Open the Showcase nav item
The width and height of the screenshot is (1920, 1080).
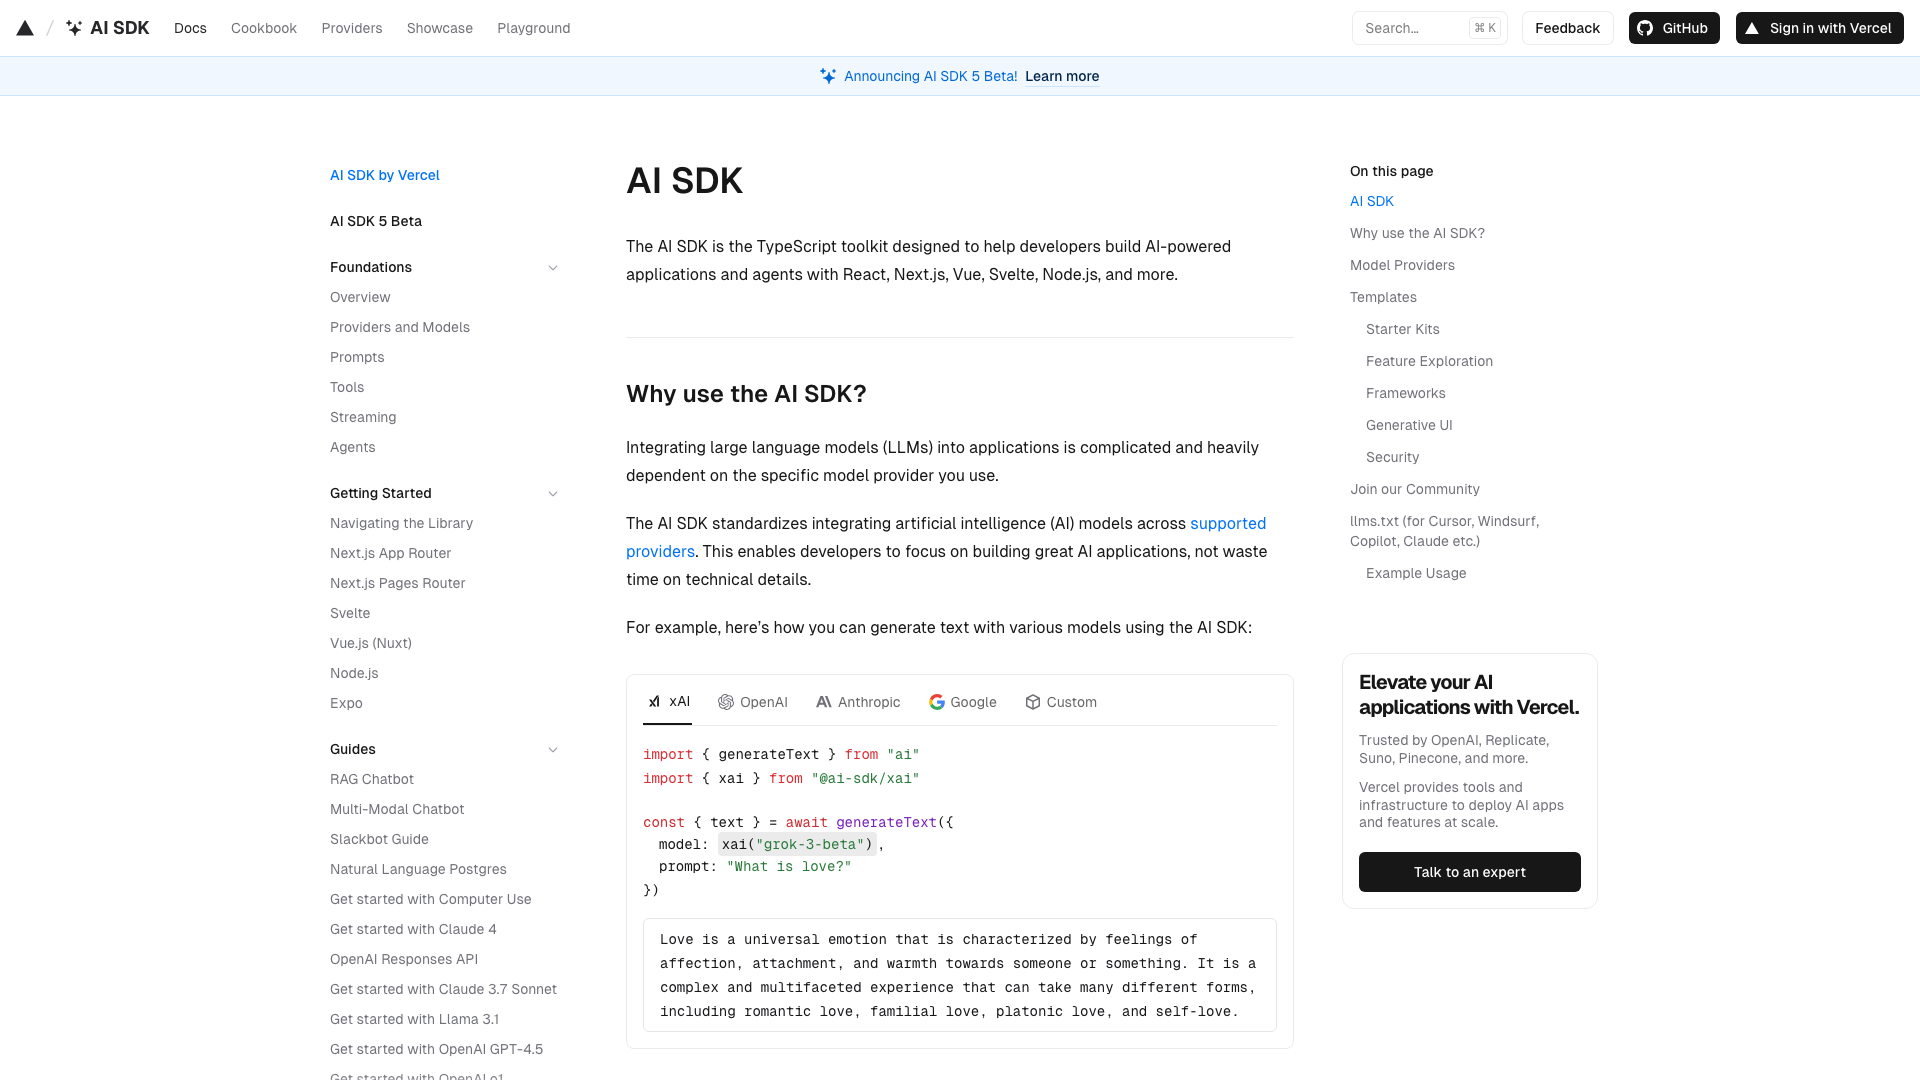coord(440,28)
